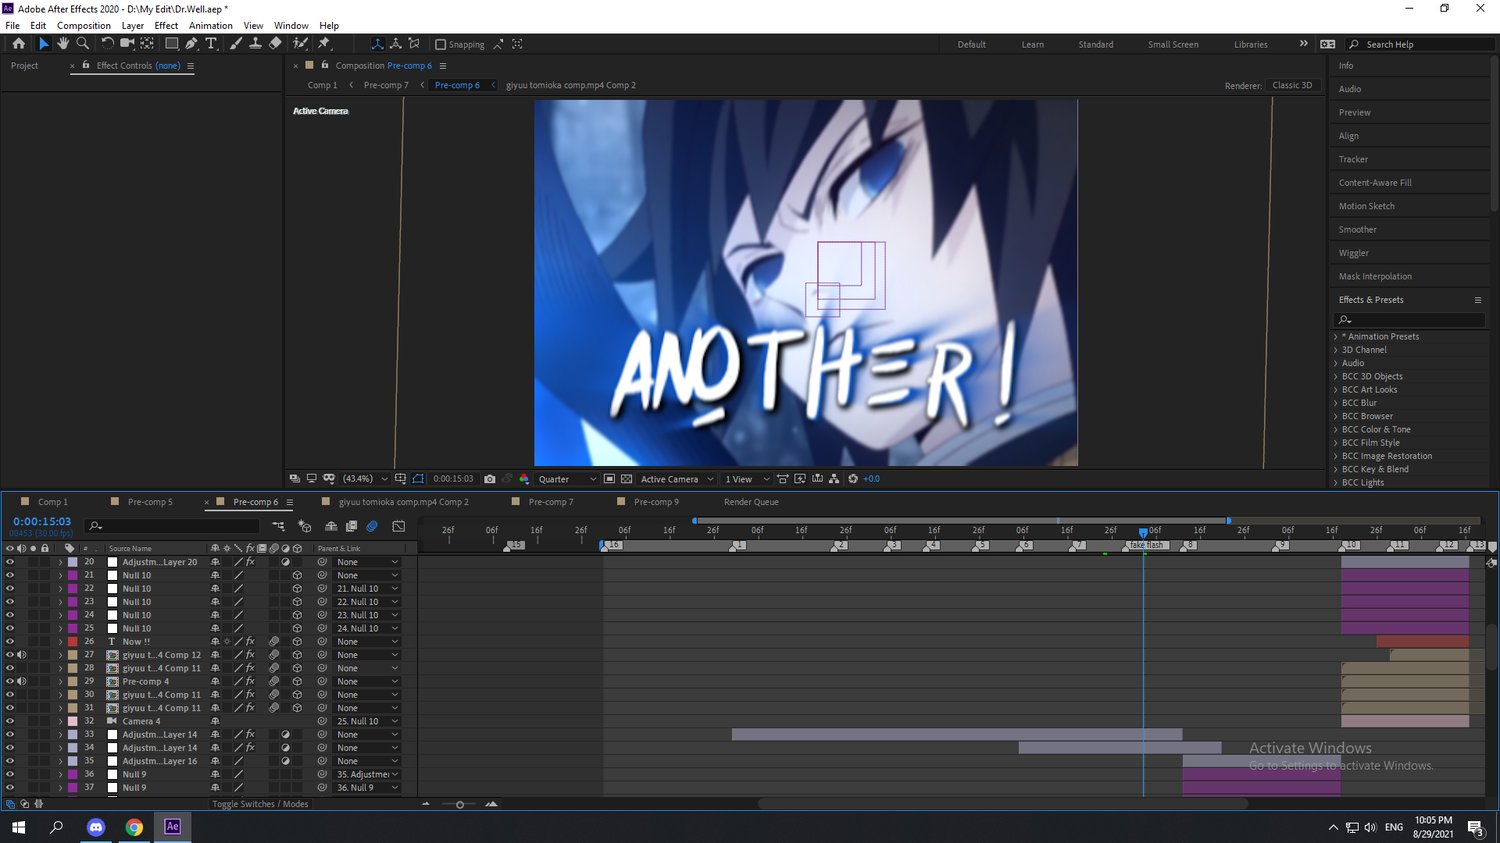Open the Effect menu
The width and height of the screenshot is (1500, 843).
[x=166, y=25]
